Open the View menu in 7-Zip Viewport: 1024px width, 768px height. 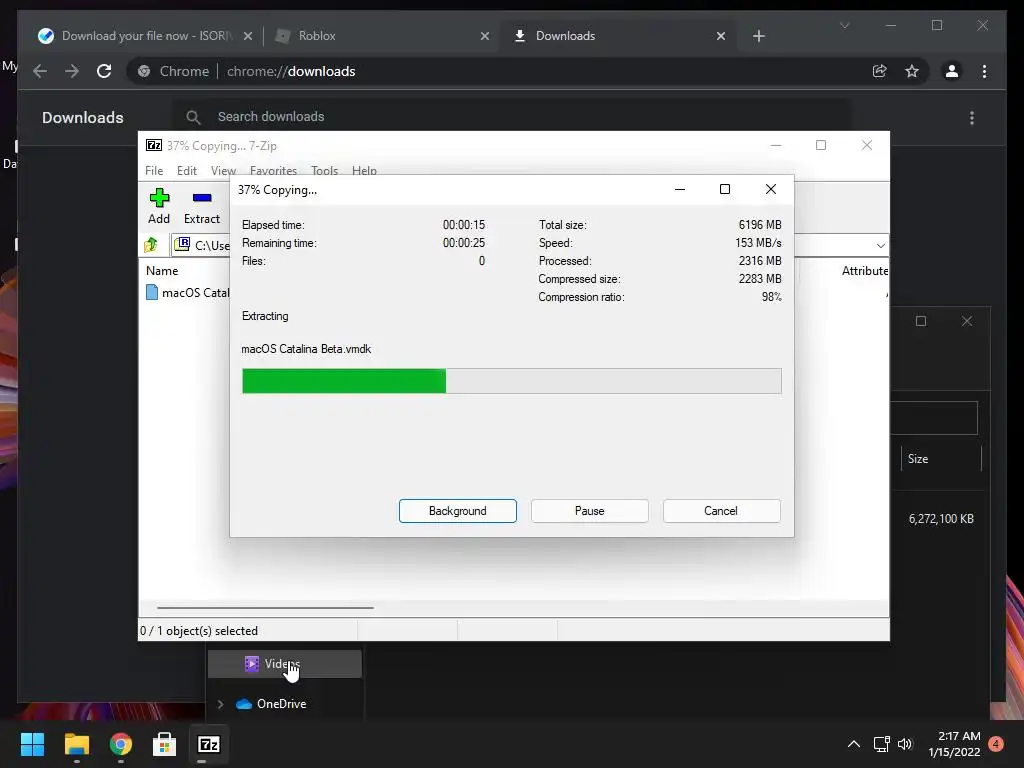[223, 170]
